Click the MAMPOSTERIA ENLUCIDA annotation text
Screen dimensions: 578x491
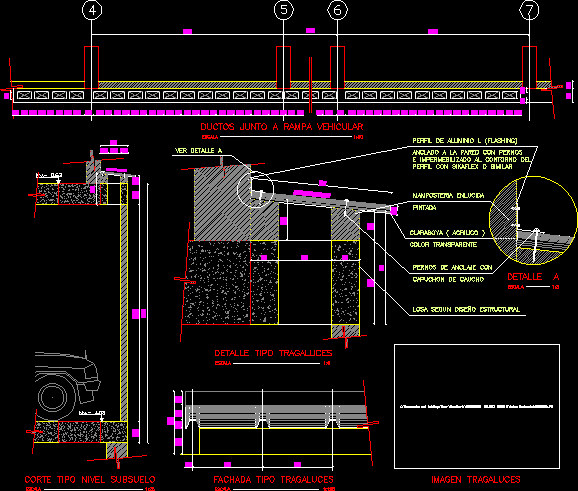tap(448, 196)
